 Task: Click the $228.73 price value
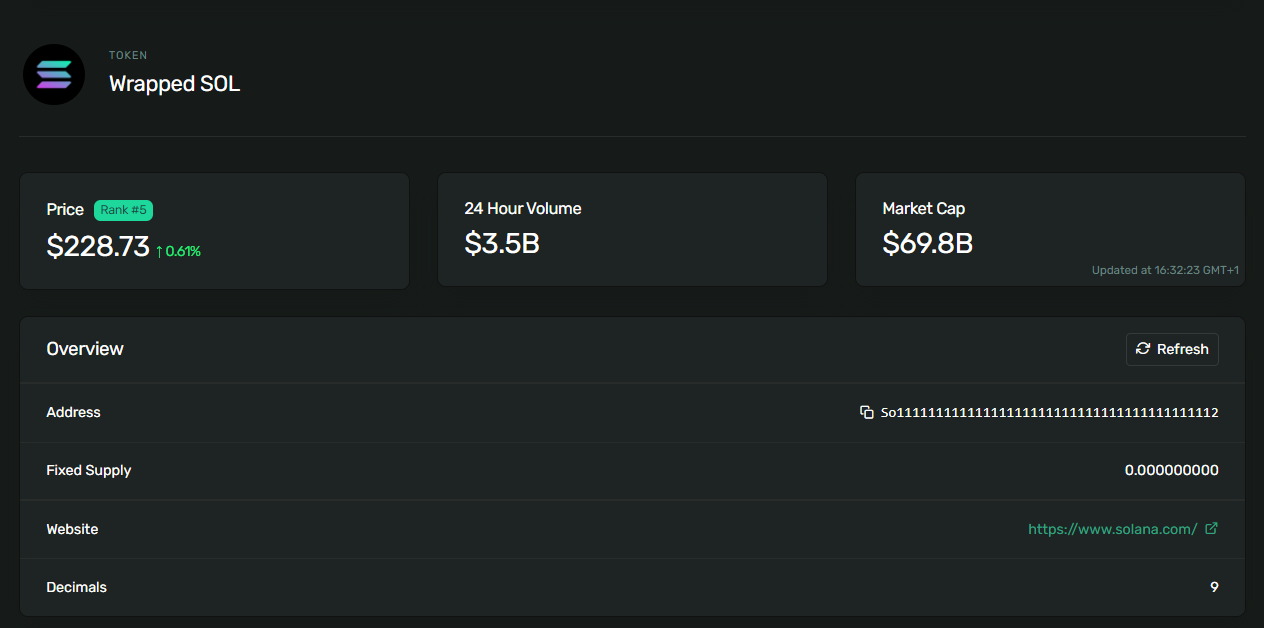pos(98,247)
